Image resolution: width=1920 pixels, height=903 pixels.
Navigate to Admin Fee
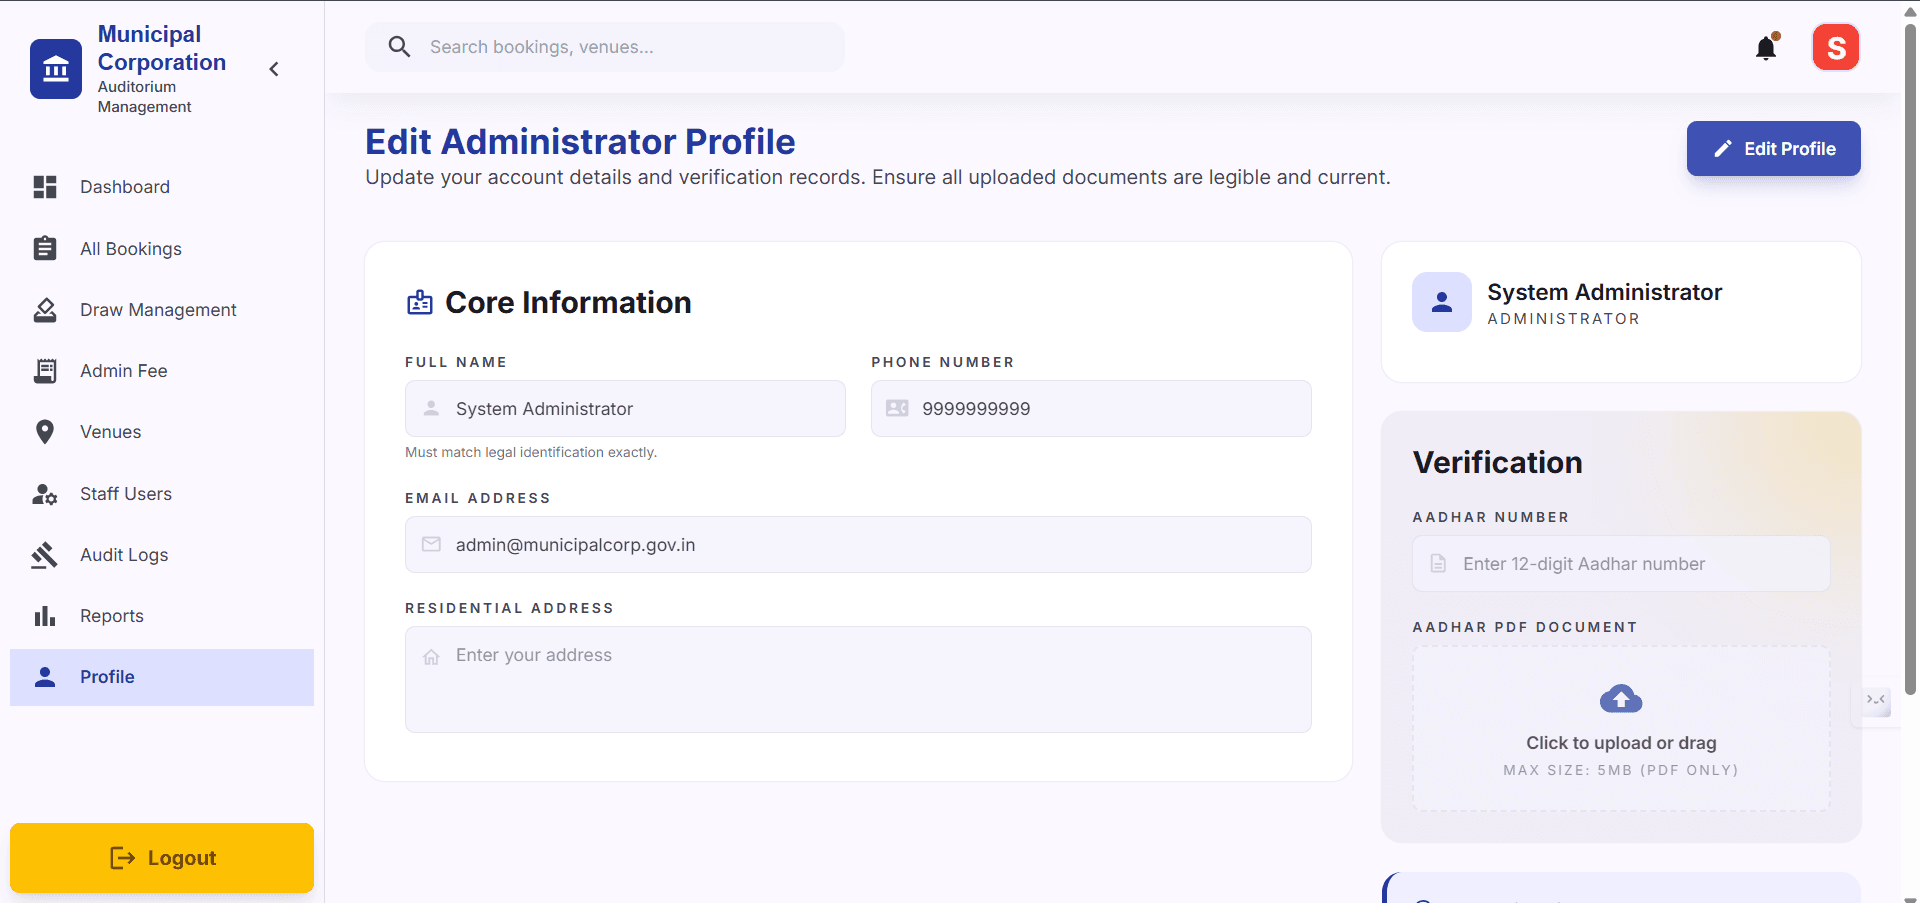coord(162,371)
